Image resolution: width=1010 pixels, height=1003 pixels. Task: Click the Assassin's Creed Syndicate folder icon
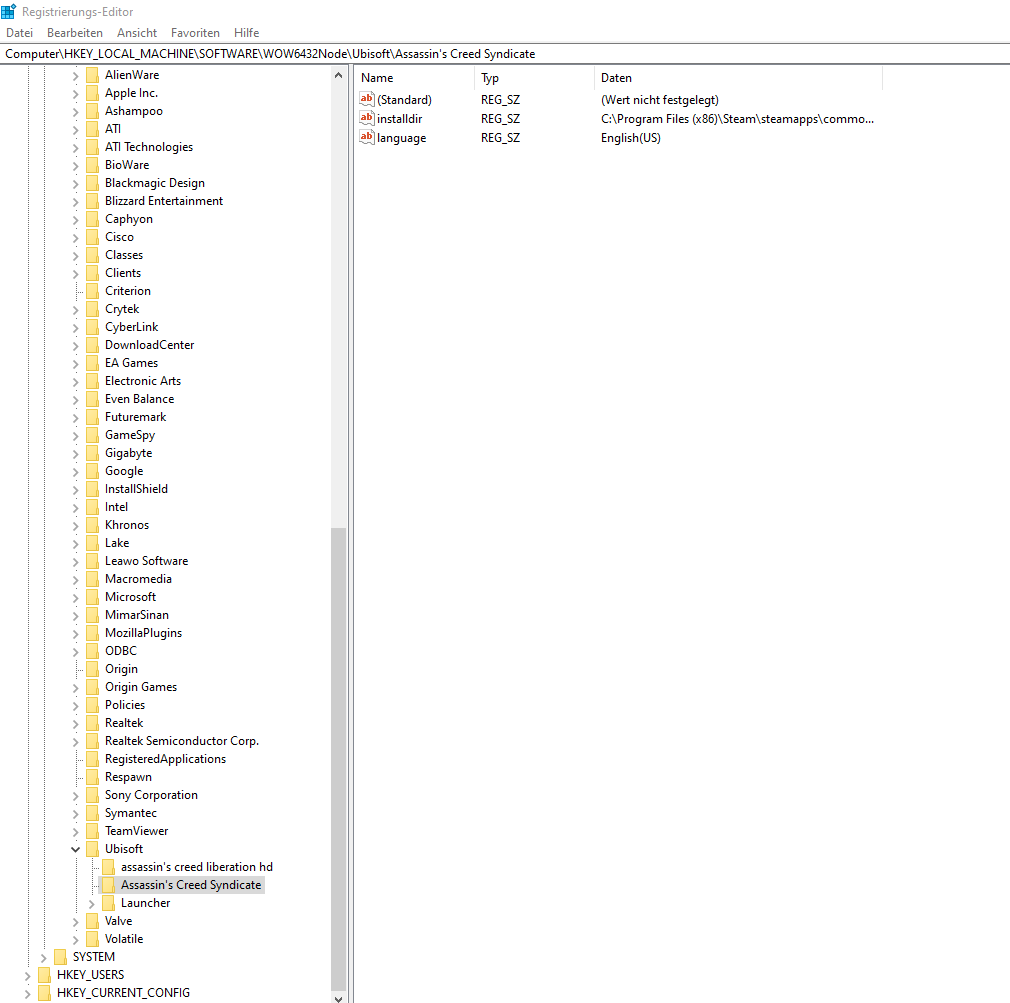pyautogui.click(x=108, y=885)
